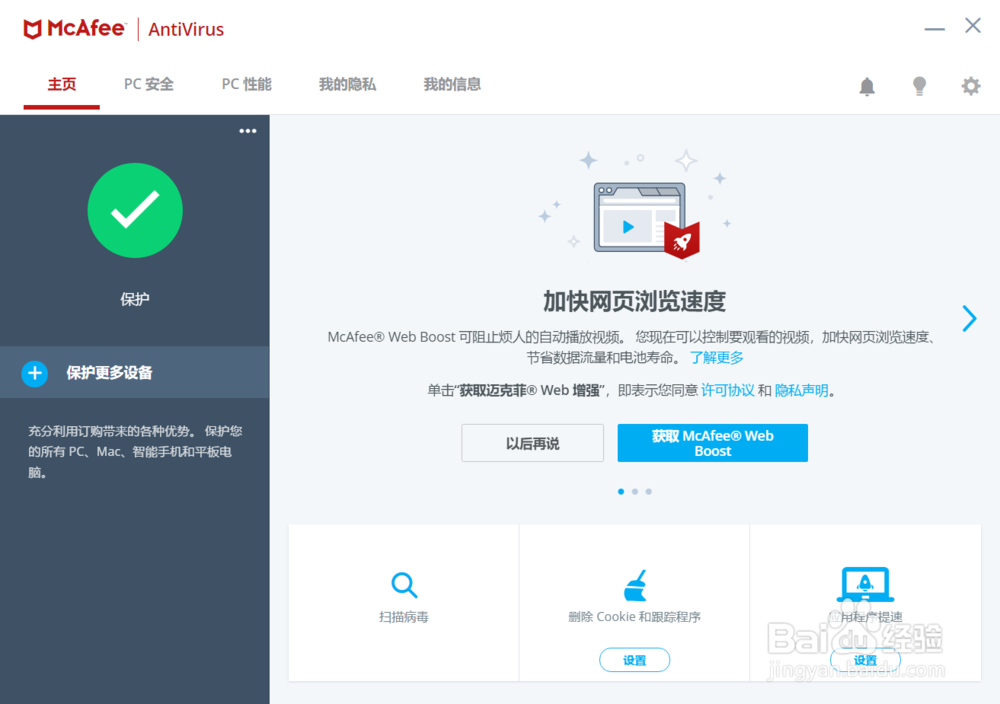Switch to the PC 安全 tab
1000x704 pixels.
[x=149, y=84]
